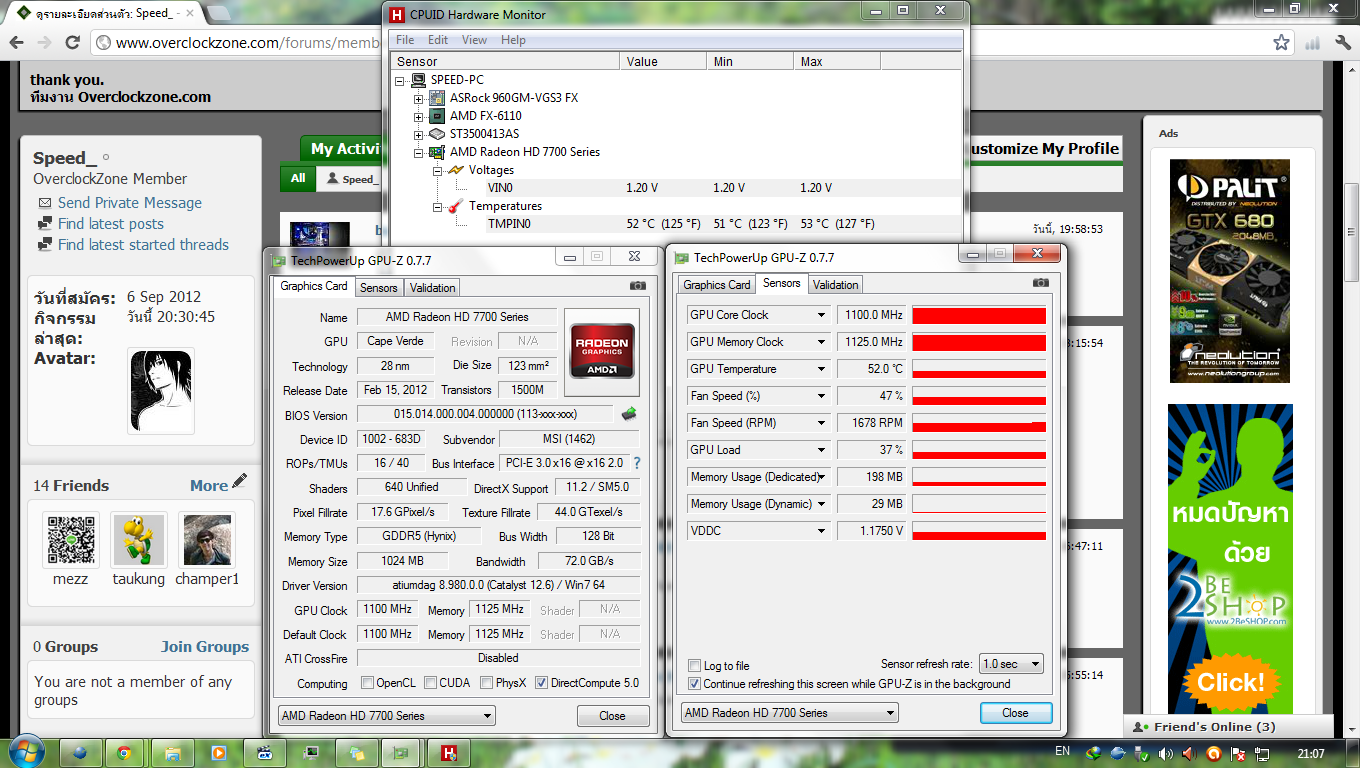Go back using Chrome's back arrow
The image size is (1360, 768).
coord(15,42)
